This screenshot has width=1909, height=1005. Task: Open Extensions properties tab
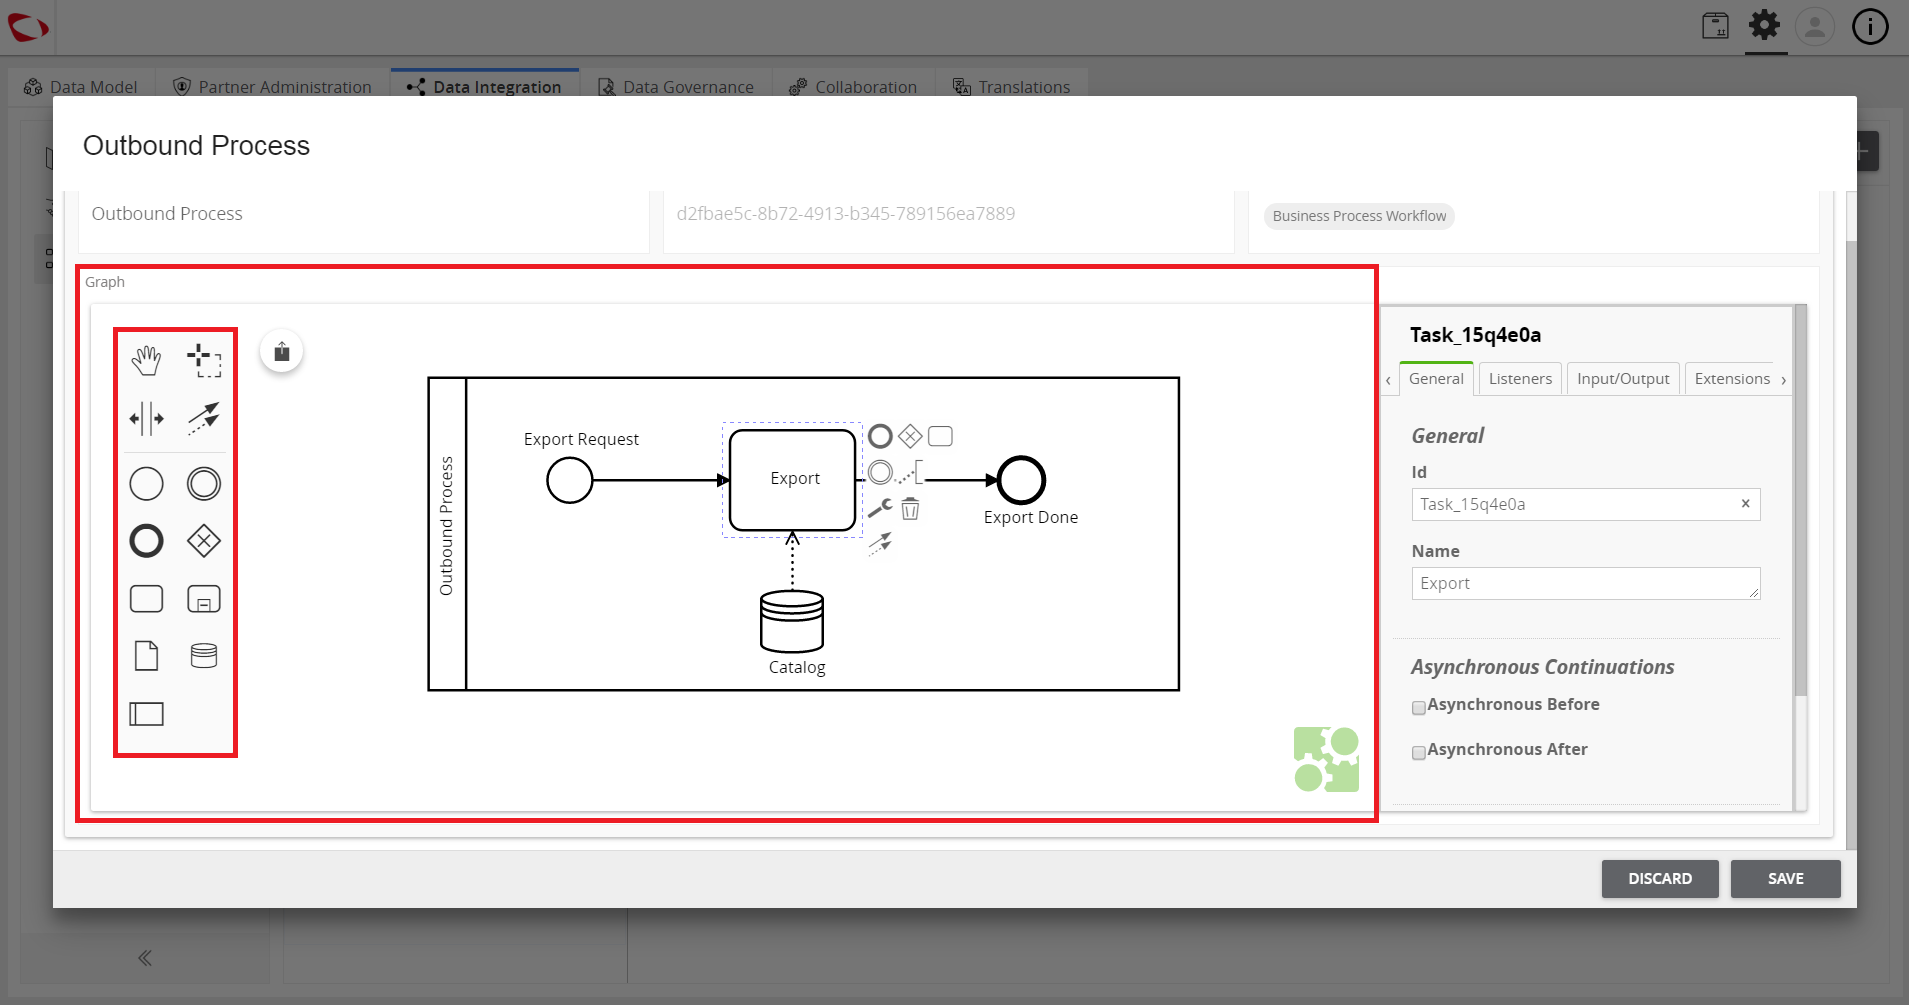click(1732, 379)
